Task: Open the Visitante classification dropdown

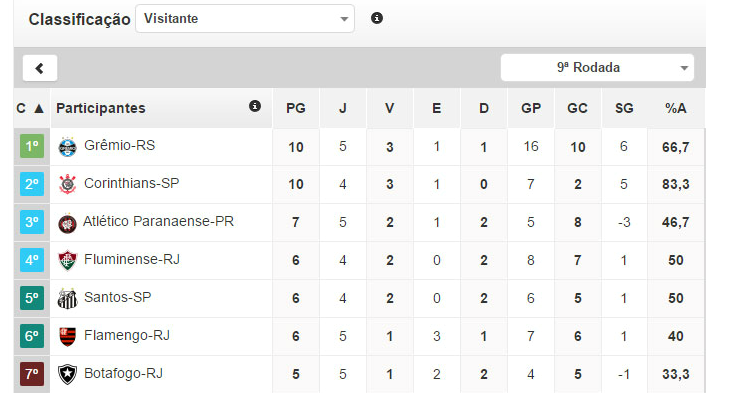Action: [245, 19]
